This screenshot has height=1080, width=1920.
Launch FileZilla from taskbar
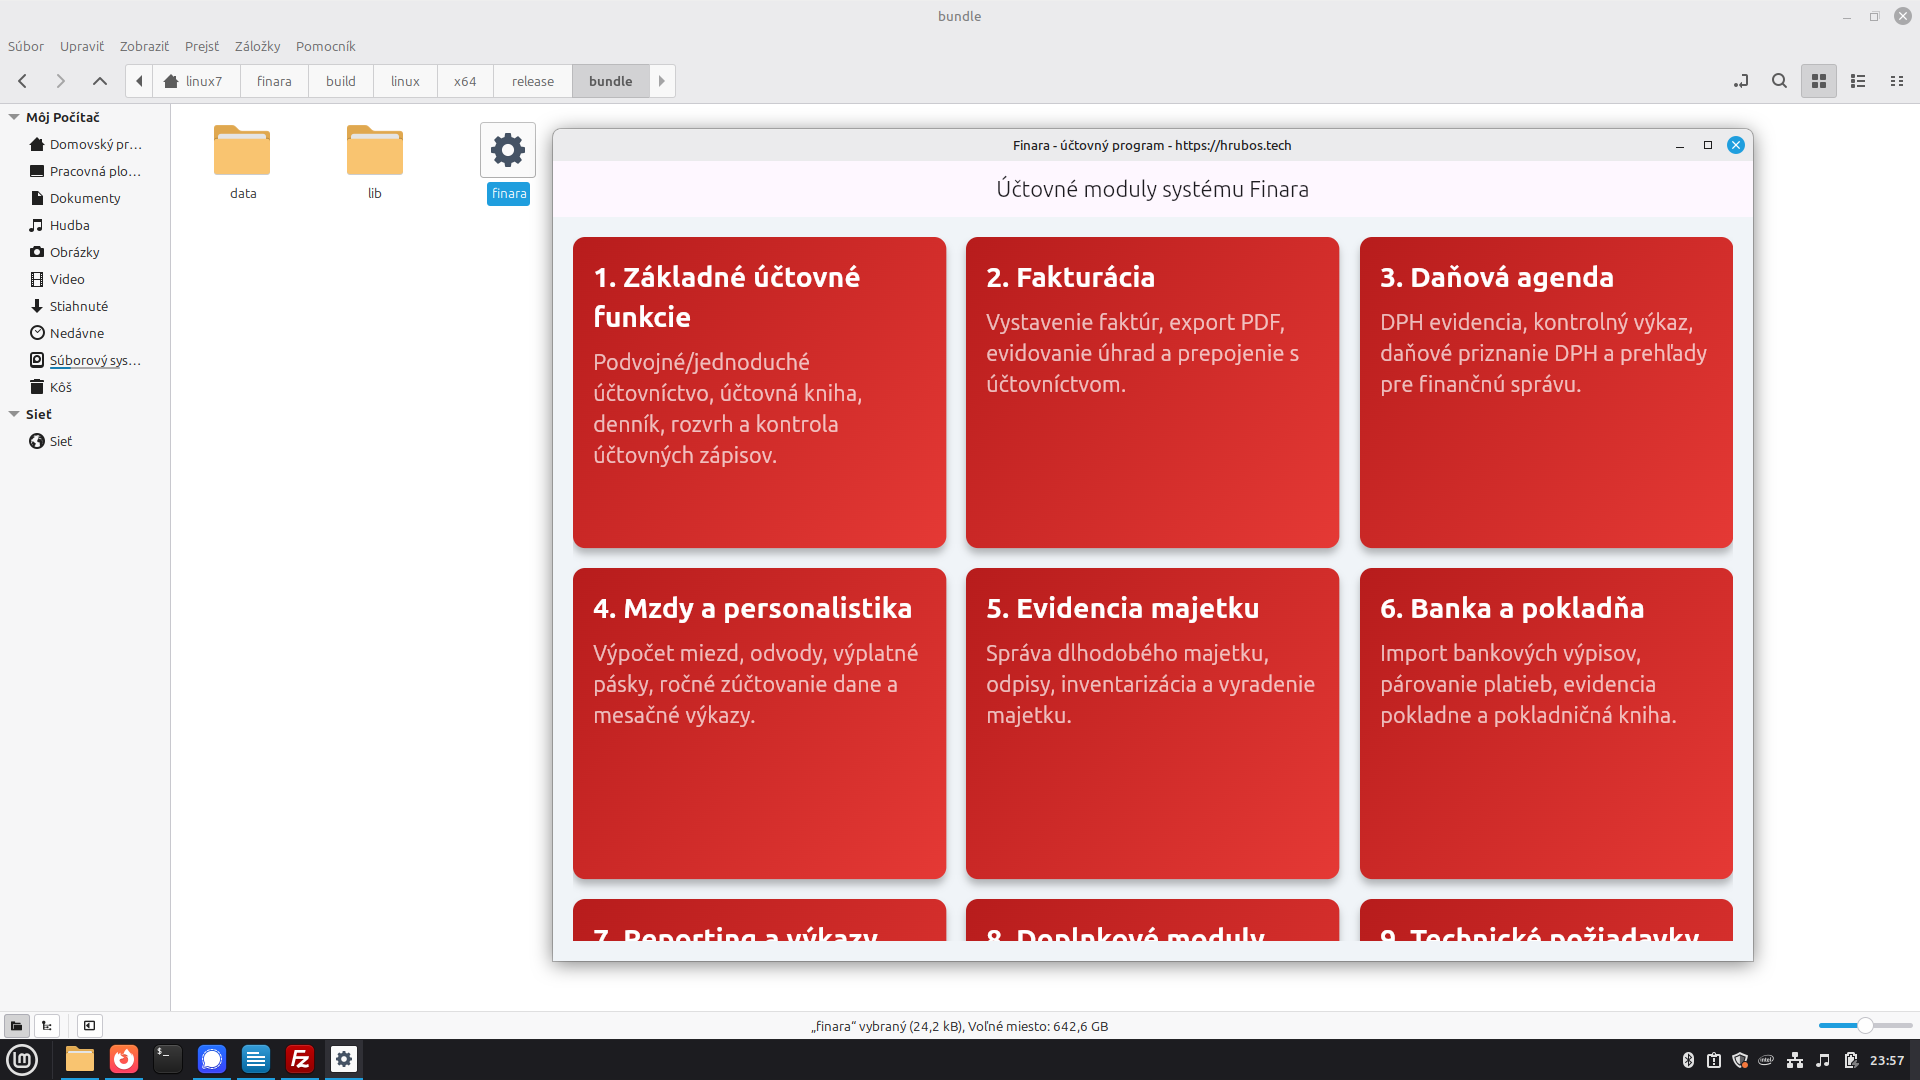[x=300, y=1059]
